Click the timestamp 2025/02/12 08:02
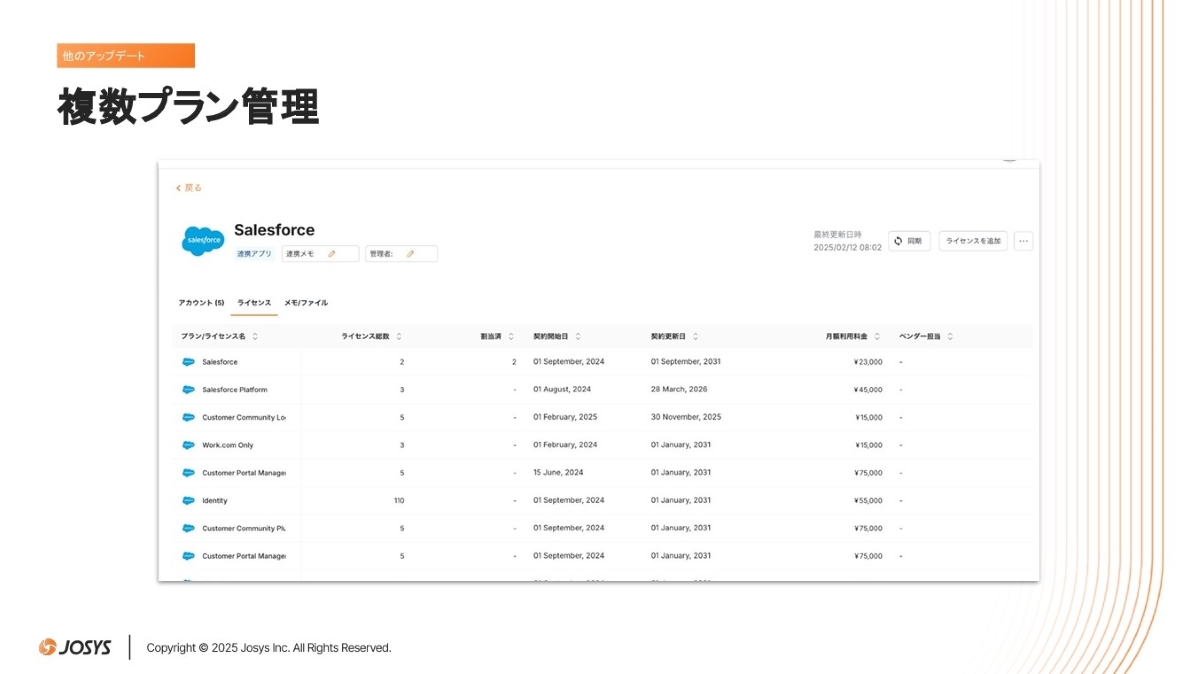This screenshot has height=674, width=1200. click(x=848, y=247)
